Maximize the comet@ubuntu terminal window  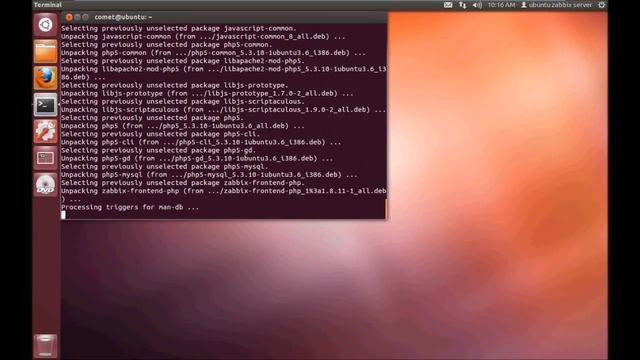pyautogui.click(x=85, y=17)
